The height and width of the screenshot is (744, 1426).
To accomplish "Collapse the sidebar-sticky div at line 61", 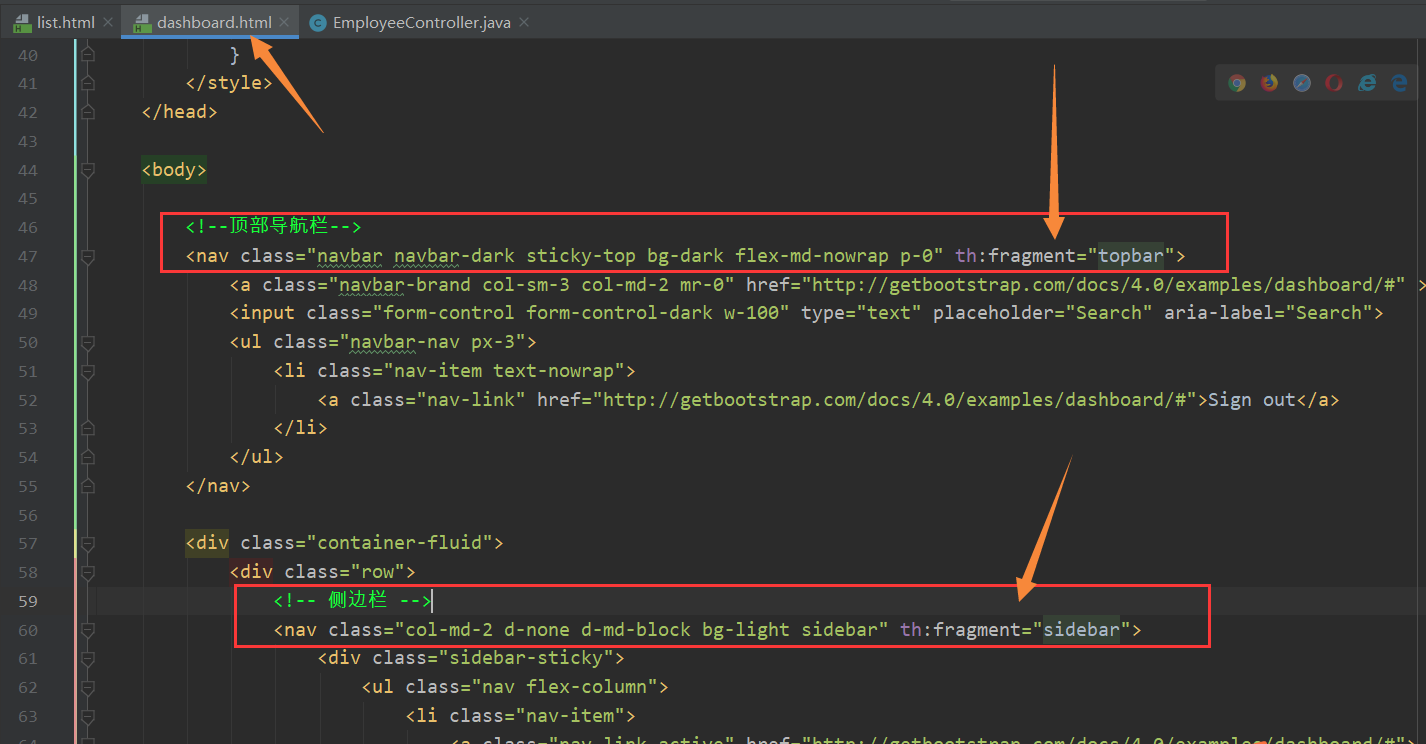I will pos(88,658).
